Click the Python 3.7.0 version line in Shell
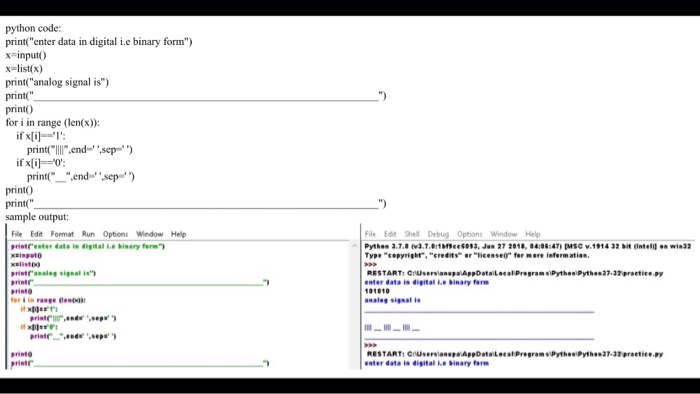This screenshot has height=394, width=700. [528, 246]
